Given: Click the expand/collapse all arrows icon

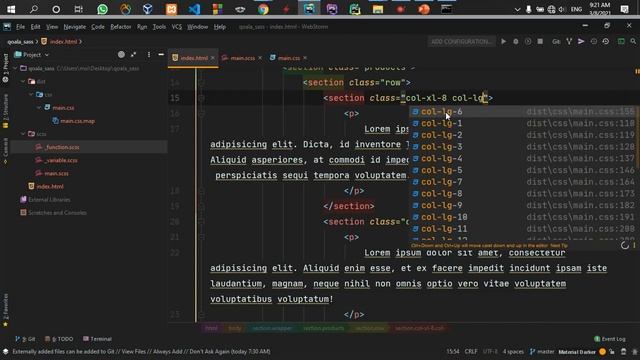Looking at the screenshot, I should tap(133, 54).
